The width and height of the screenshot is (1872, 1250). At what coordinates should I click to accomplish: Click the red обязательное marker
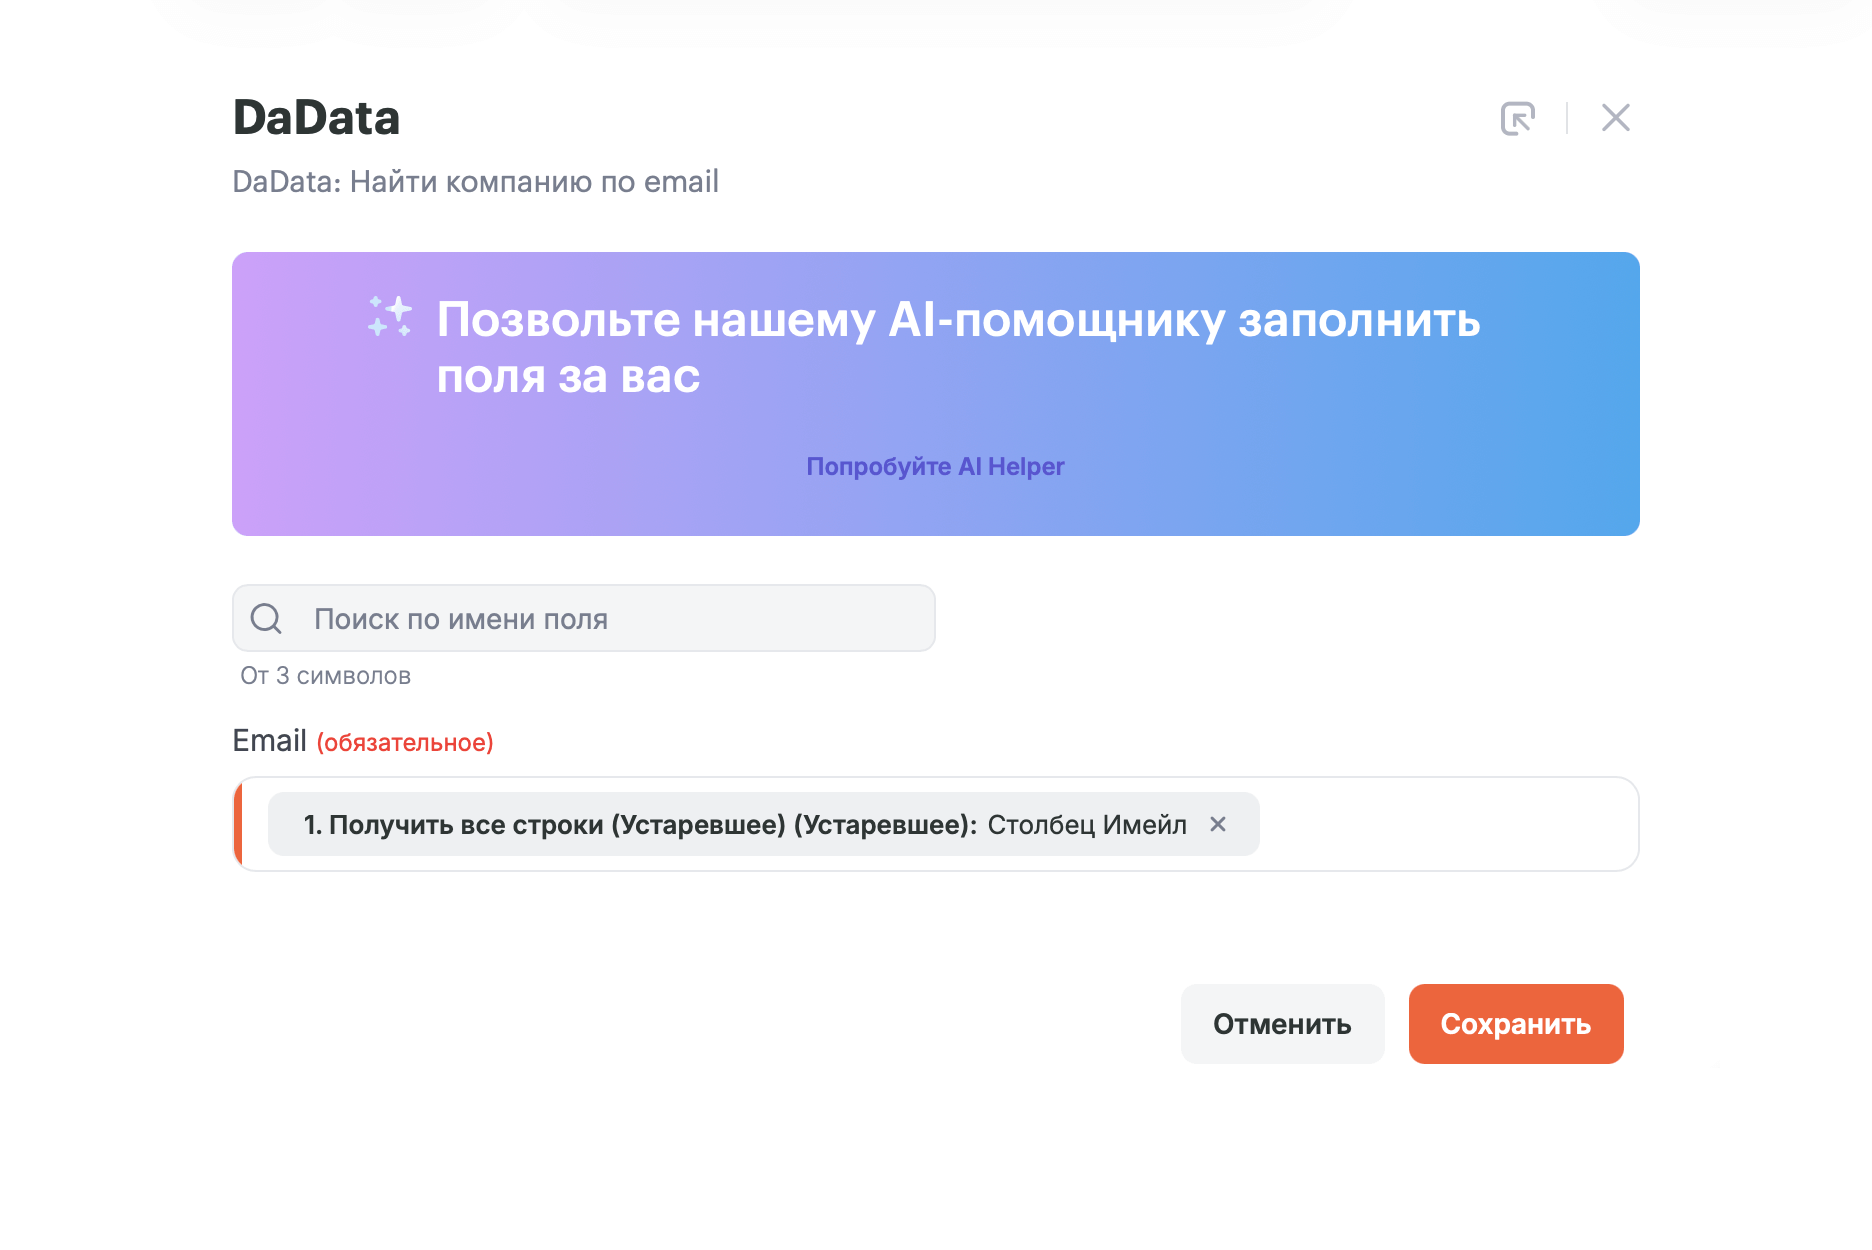405,743
